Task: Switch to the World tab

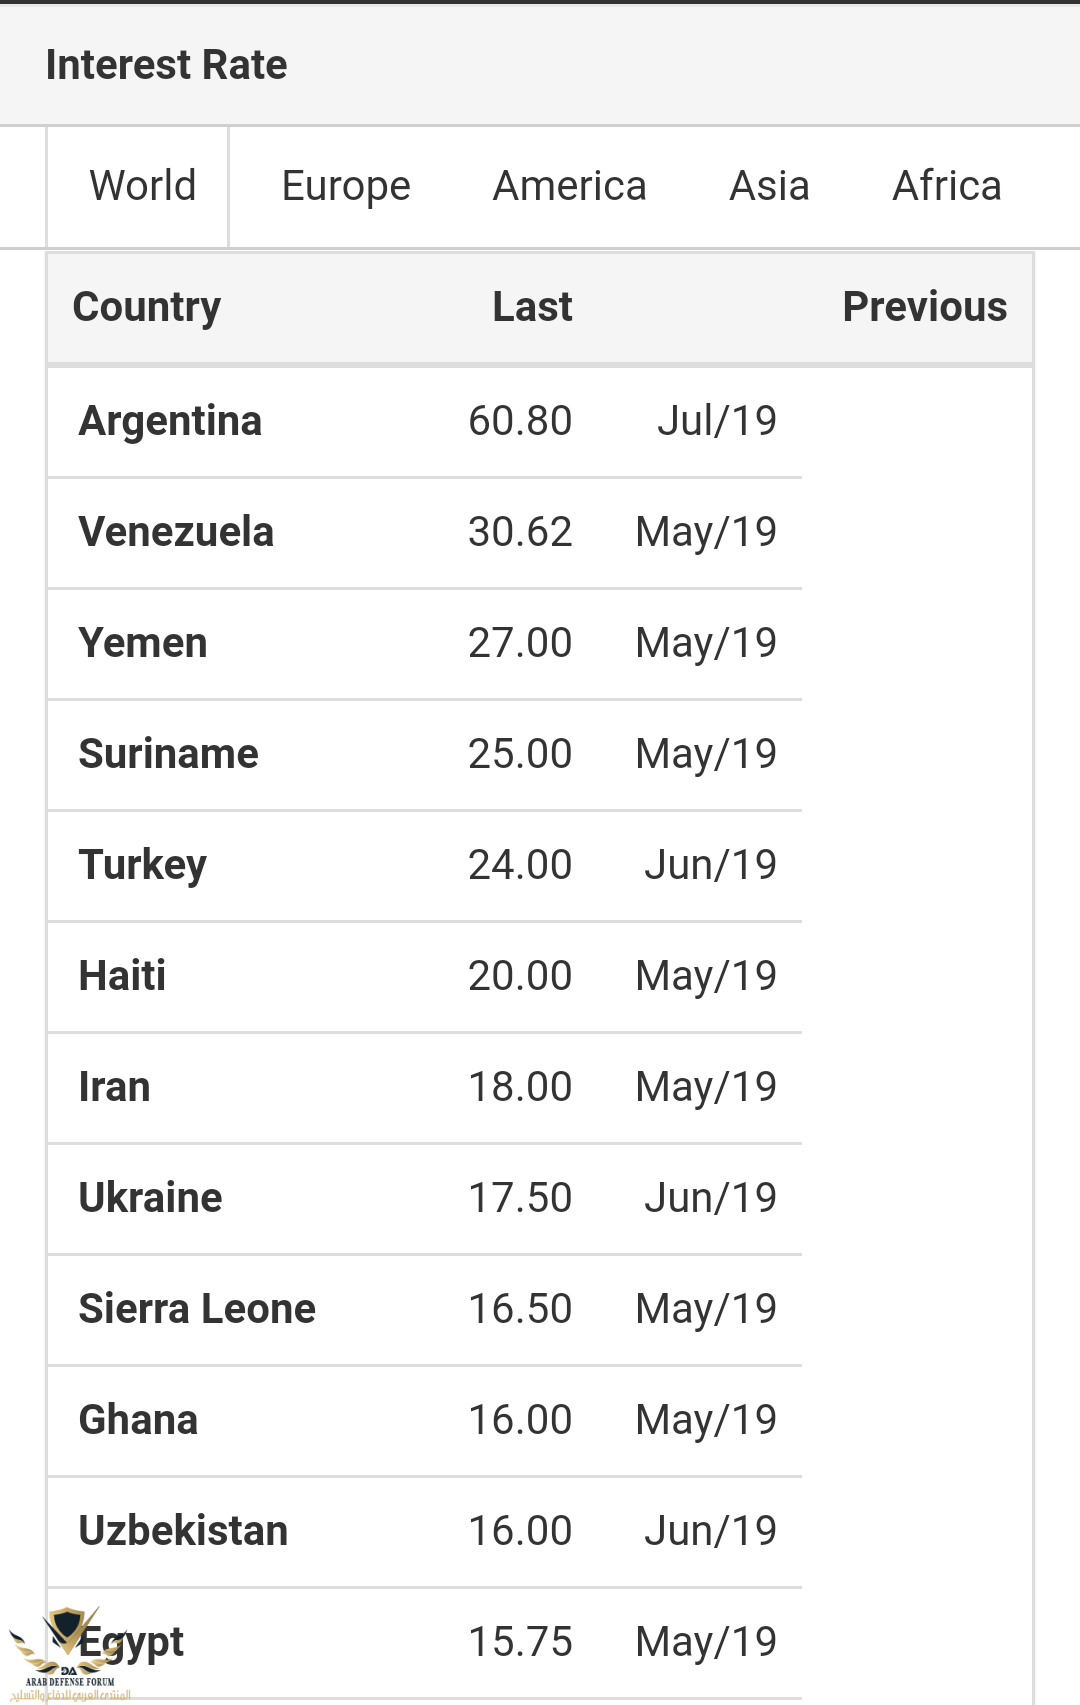Action: point(142,186)
